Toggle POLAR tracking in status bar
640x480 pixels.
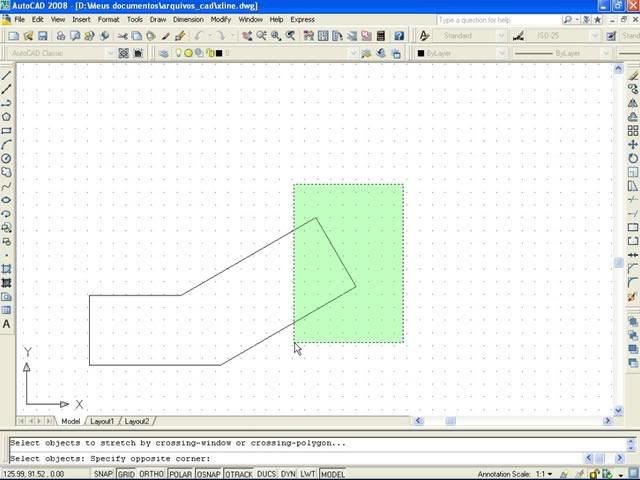pyautogui.click(x=180, y=474)
